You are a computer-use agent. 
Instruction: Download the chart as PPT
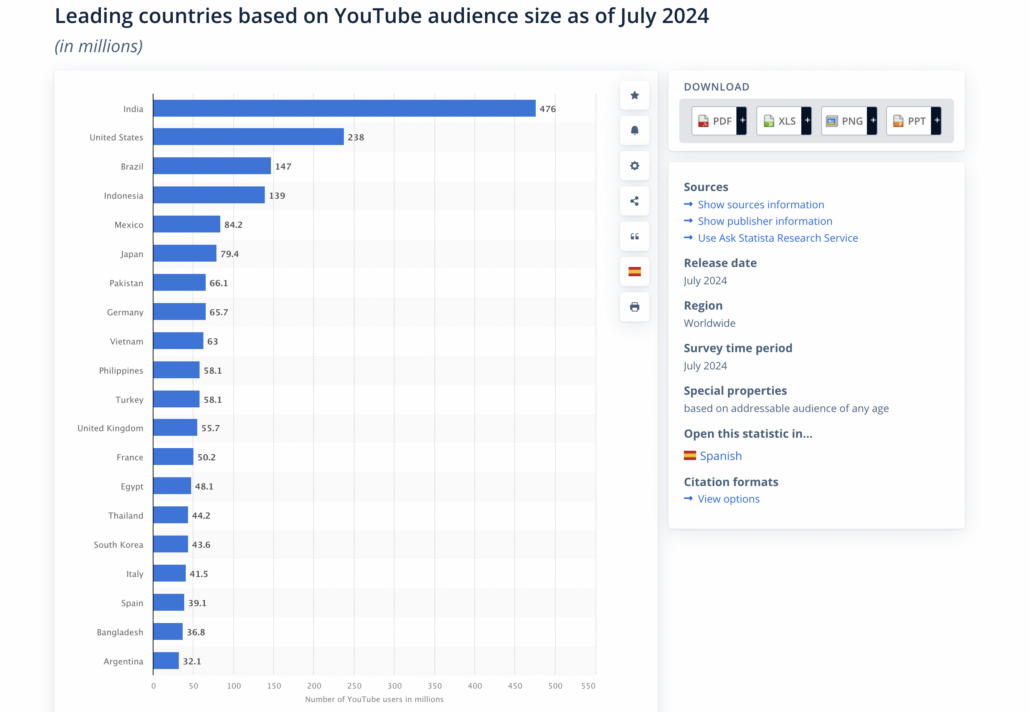[x=909, y=121]
